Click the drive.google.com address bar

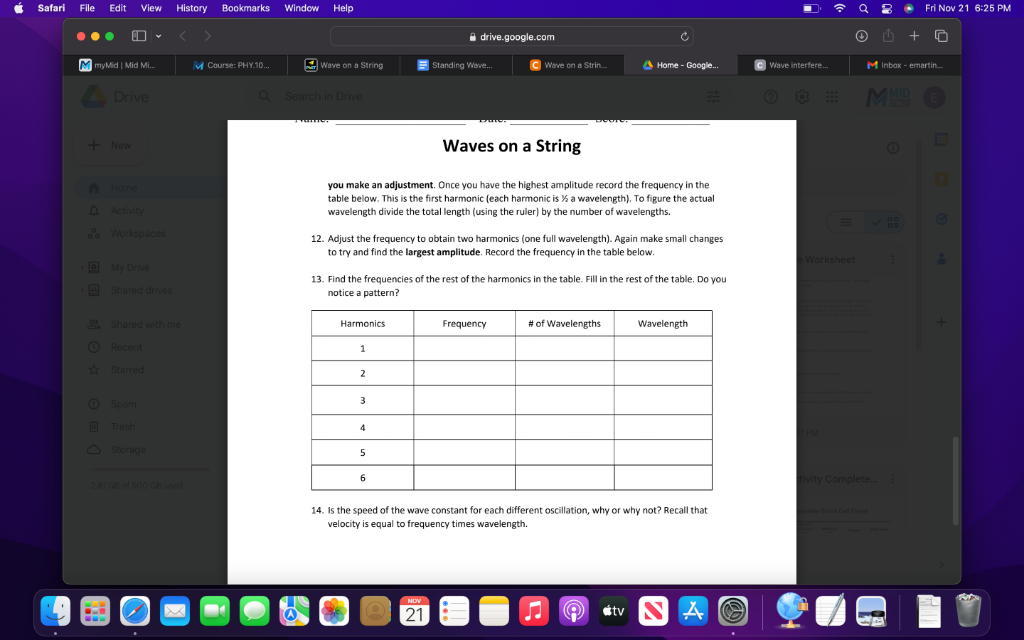click(x=511, y=37)
